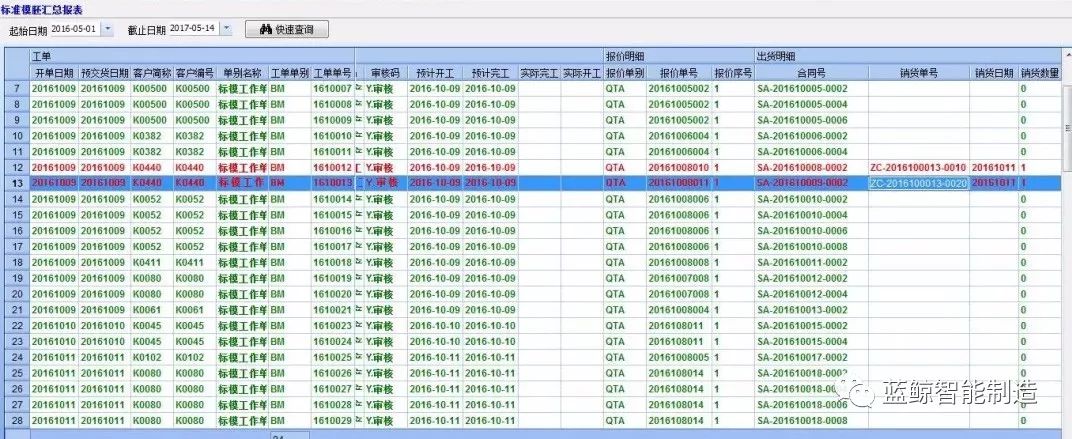Click the 销货单号 column header

918,73
